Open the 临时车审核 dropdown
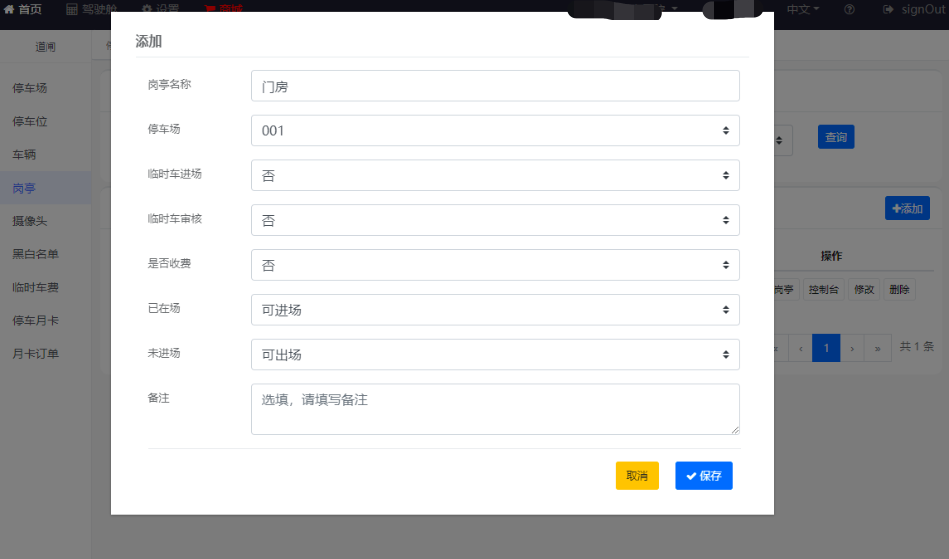Image resolution: width=949 pixels, height=559 pixels. (x=495, y=220)
